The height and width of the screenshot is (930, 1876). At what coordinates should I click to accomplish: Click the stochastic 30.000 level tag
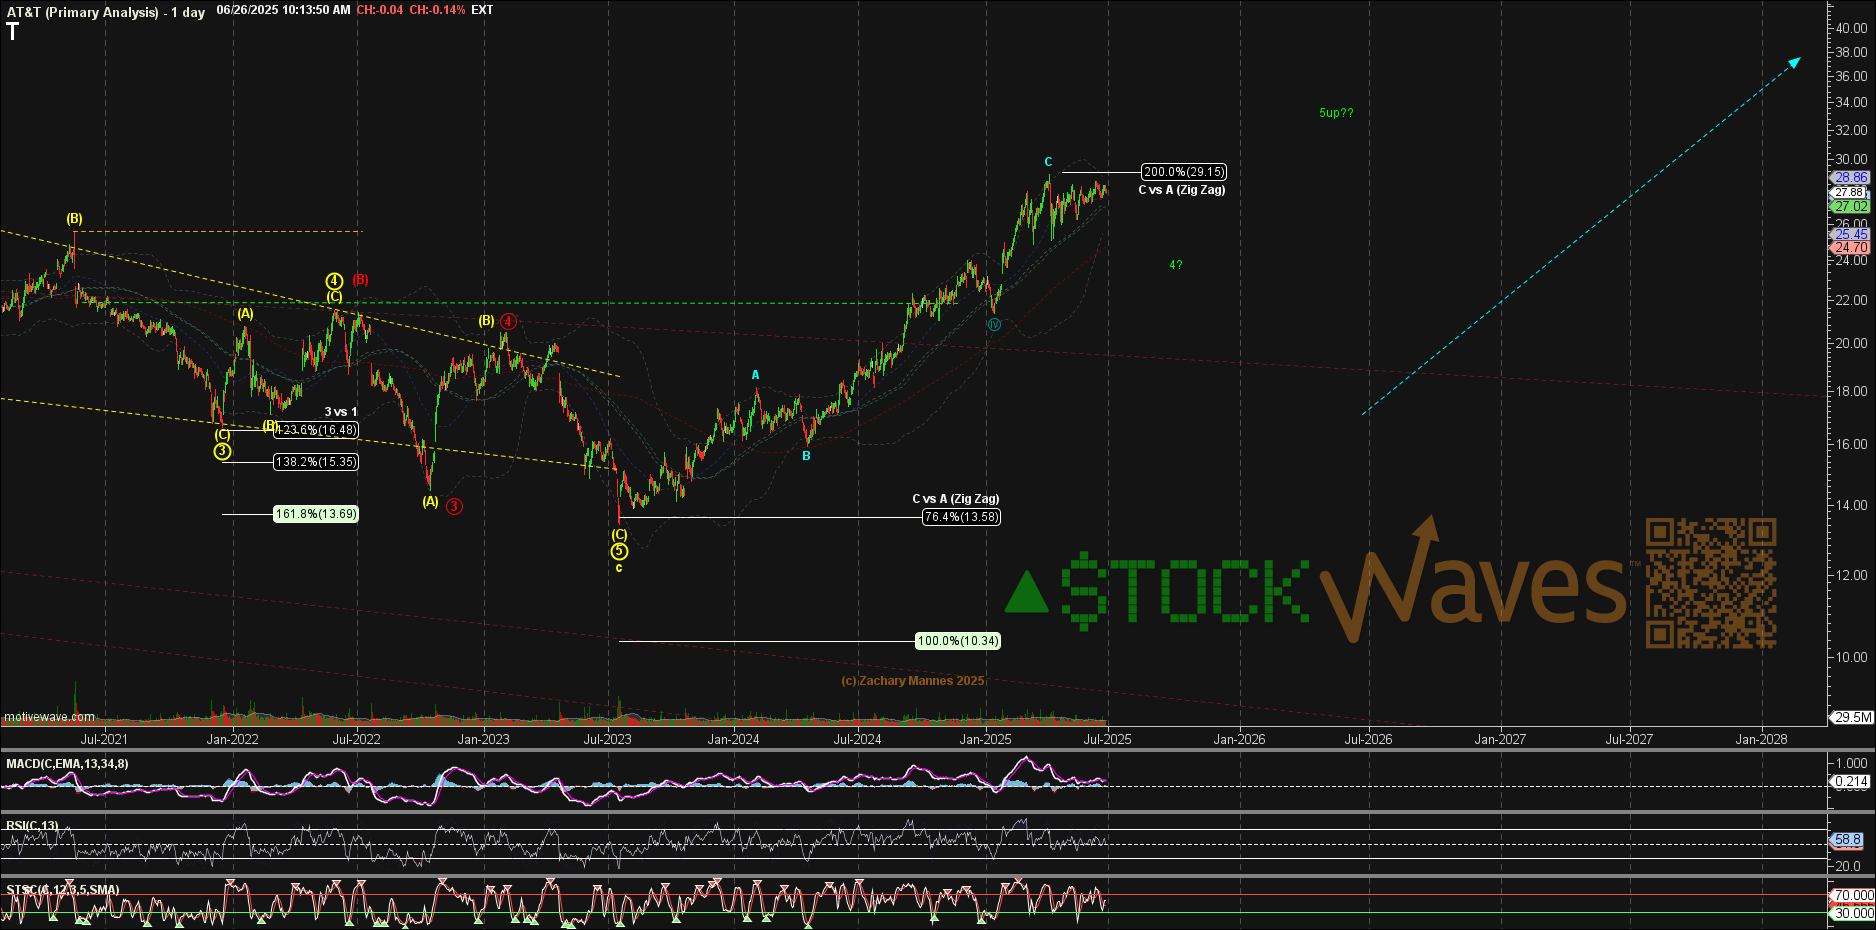1853,913
